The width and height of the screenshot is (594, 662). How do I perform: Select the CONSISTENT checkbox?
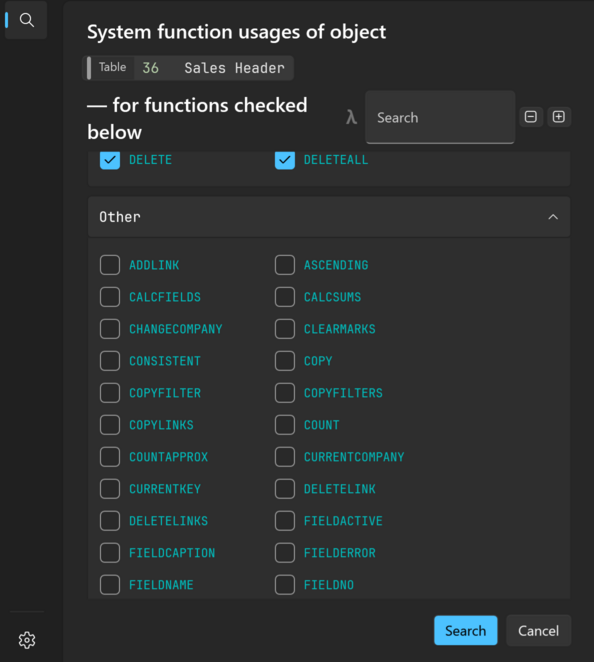coord(110,361)
